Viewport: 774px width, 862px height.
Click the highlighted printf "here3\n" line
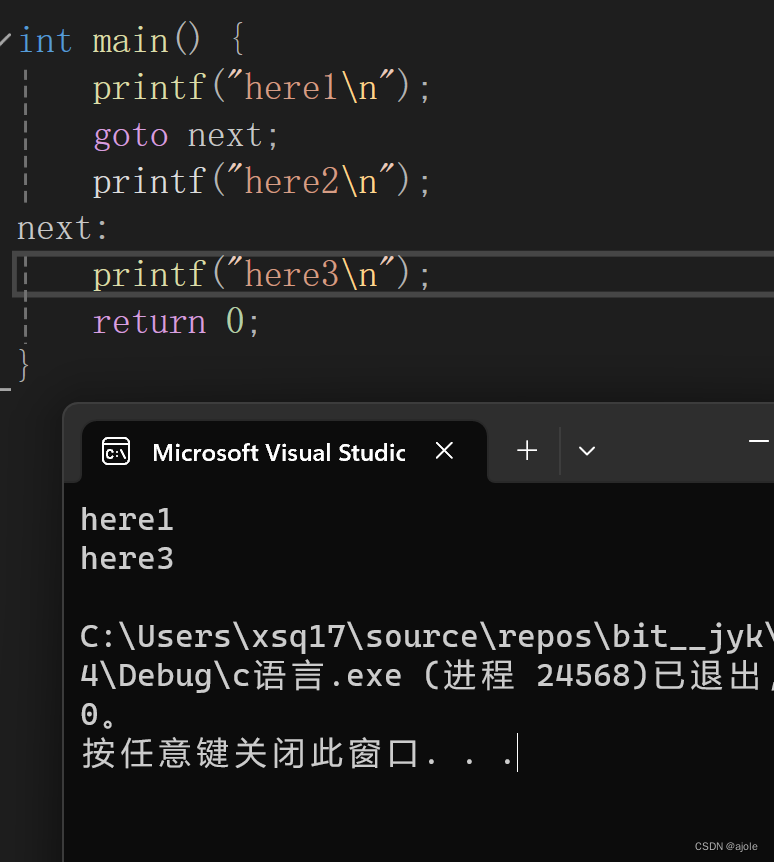point(393,274)
